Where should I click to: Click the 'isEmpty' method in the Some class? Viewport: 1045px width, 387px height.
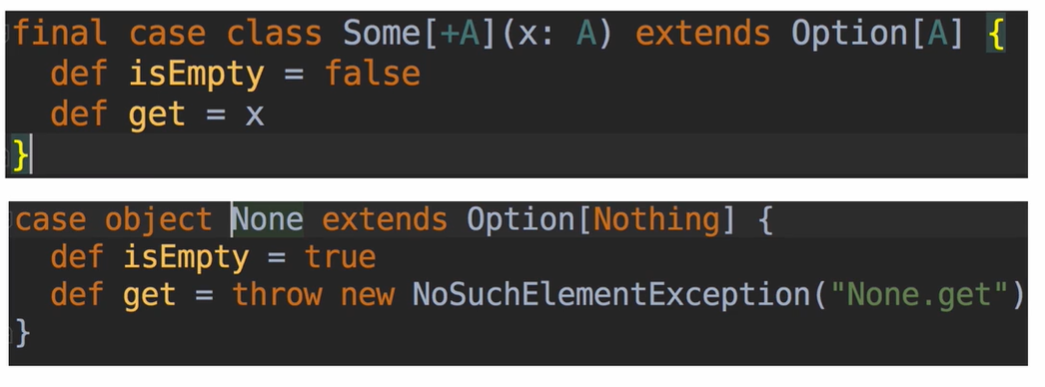197,75
